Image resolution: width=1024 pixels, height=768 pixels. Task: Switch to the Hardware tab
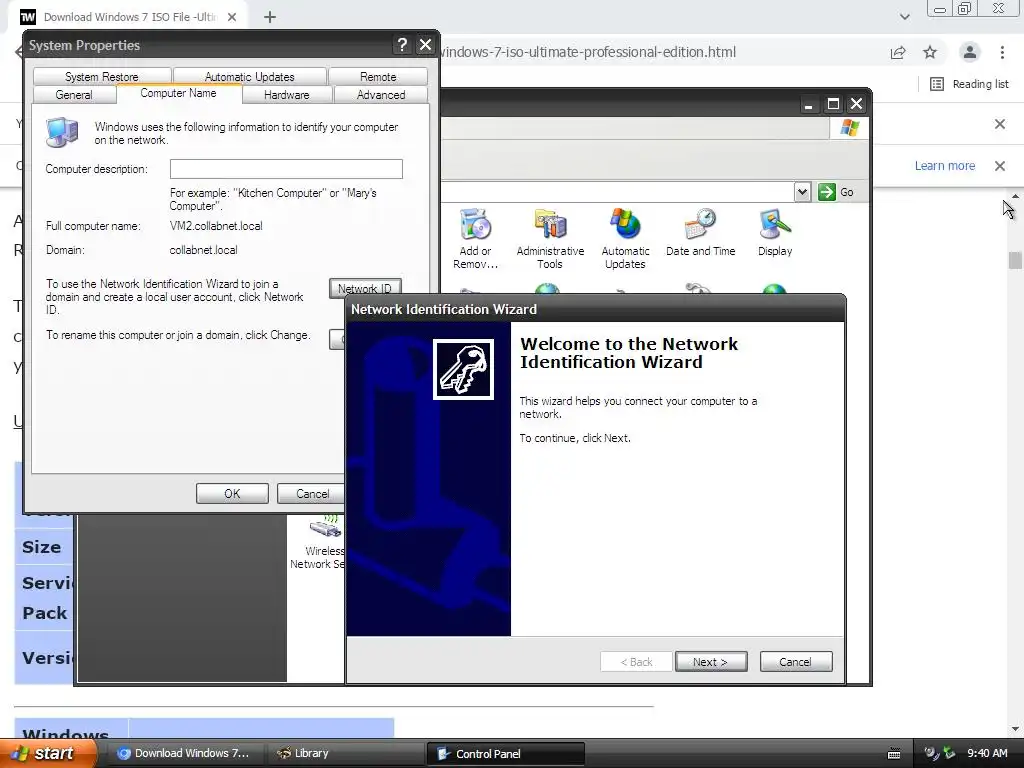pyautogui.click(x=287, y=95)
